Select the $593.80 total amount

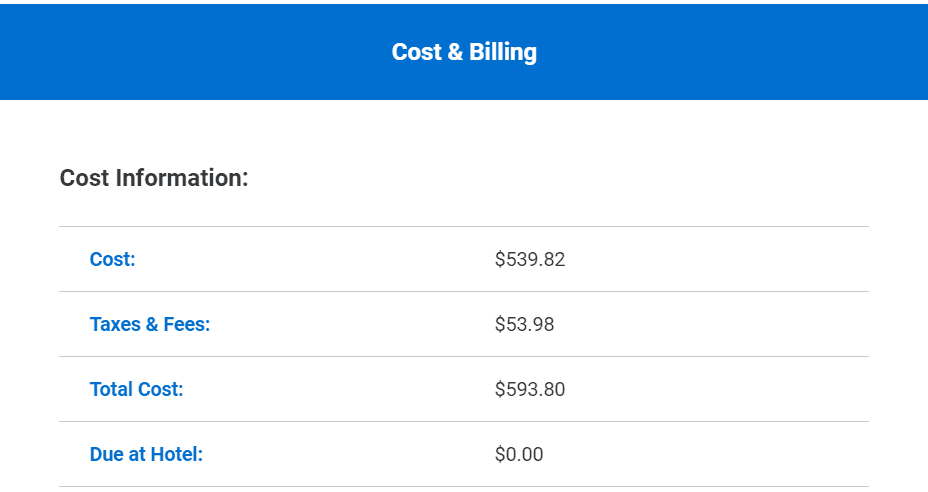pyautogui.click(x=530, y=389)
